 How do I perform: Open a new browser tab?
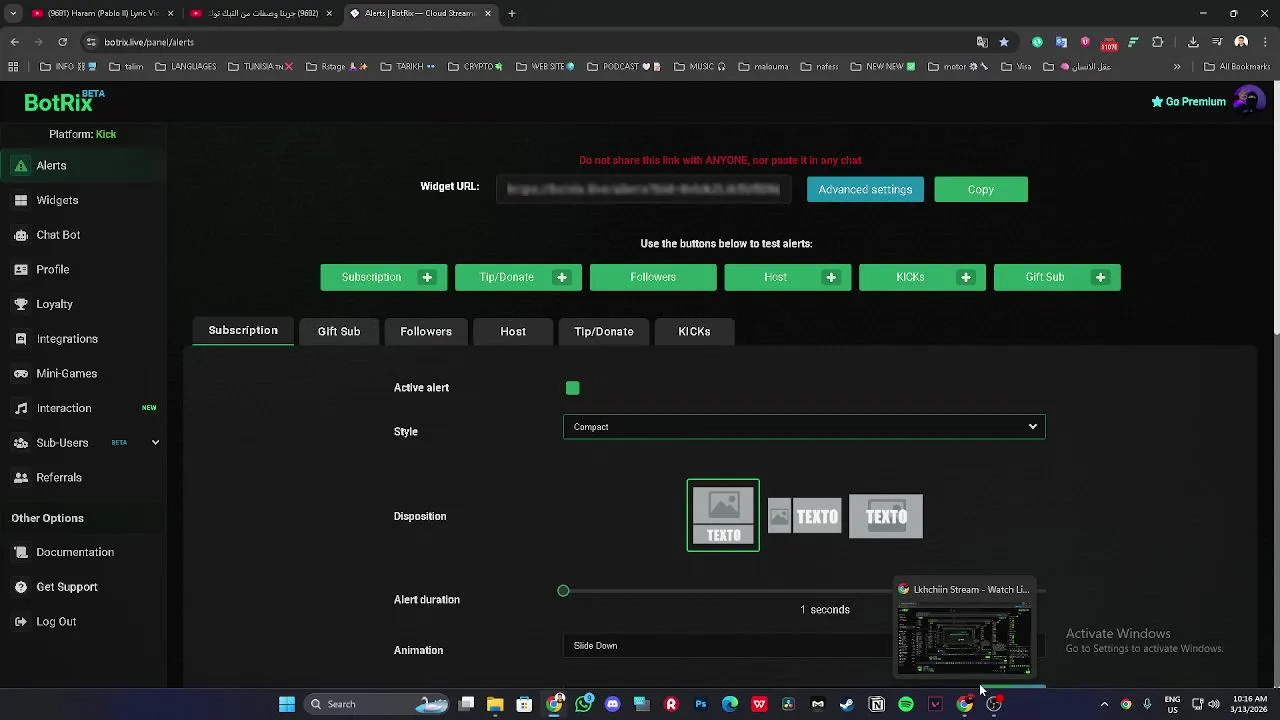pos(512,13)
